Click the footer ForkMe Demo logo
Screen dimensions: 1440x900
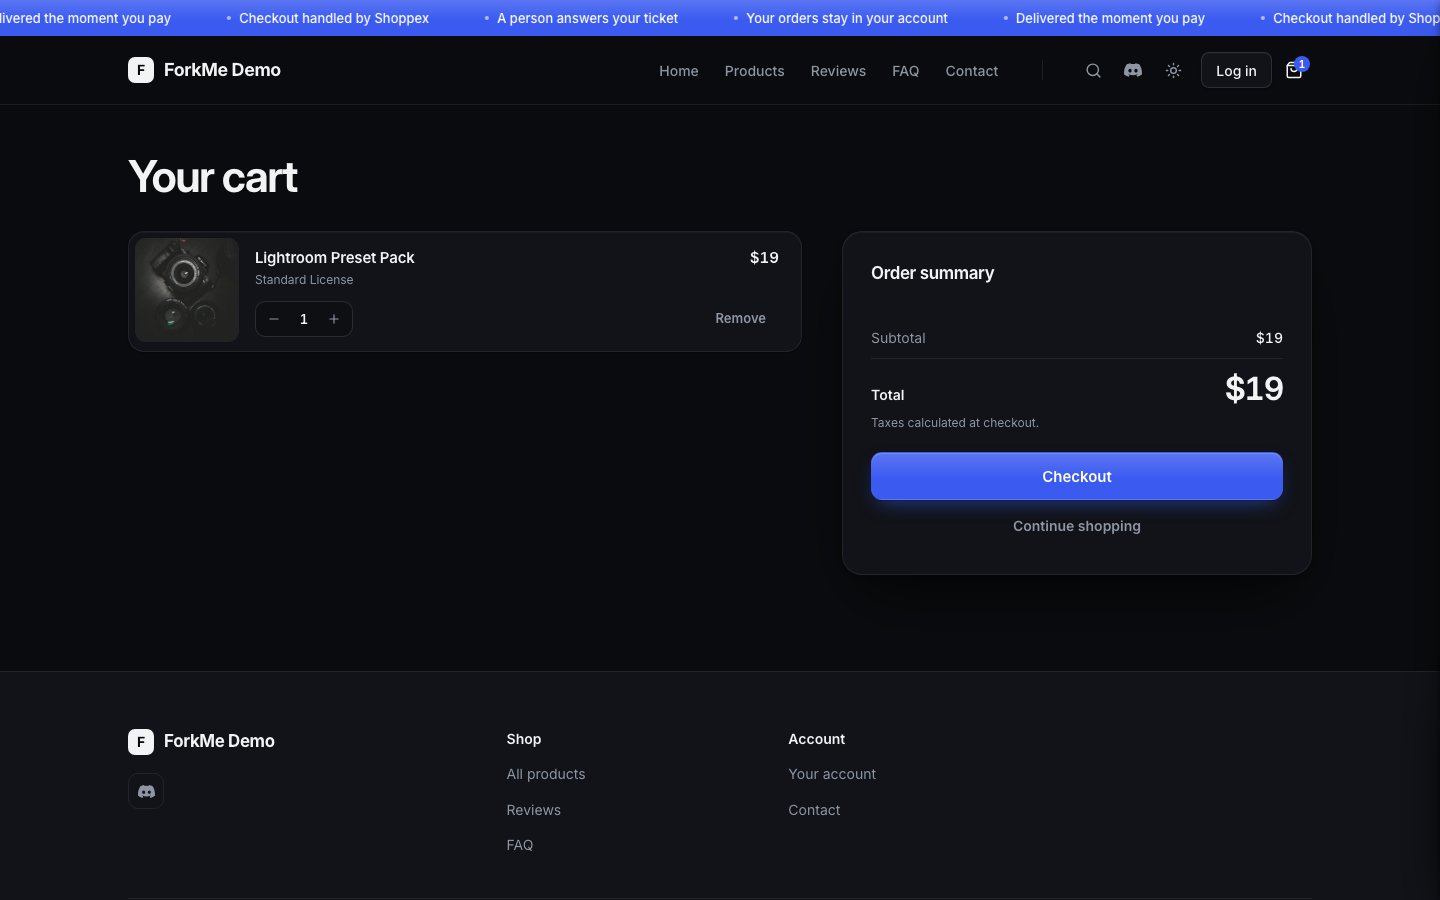click(x=201, y=741)
